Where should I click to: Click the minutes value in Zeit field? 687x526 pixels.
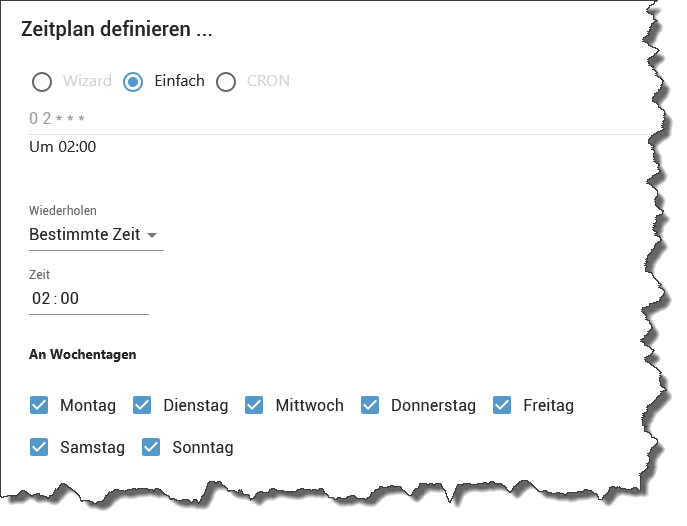pos(69,299)
